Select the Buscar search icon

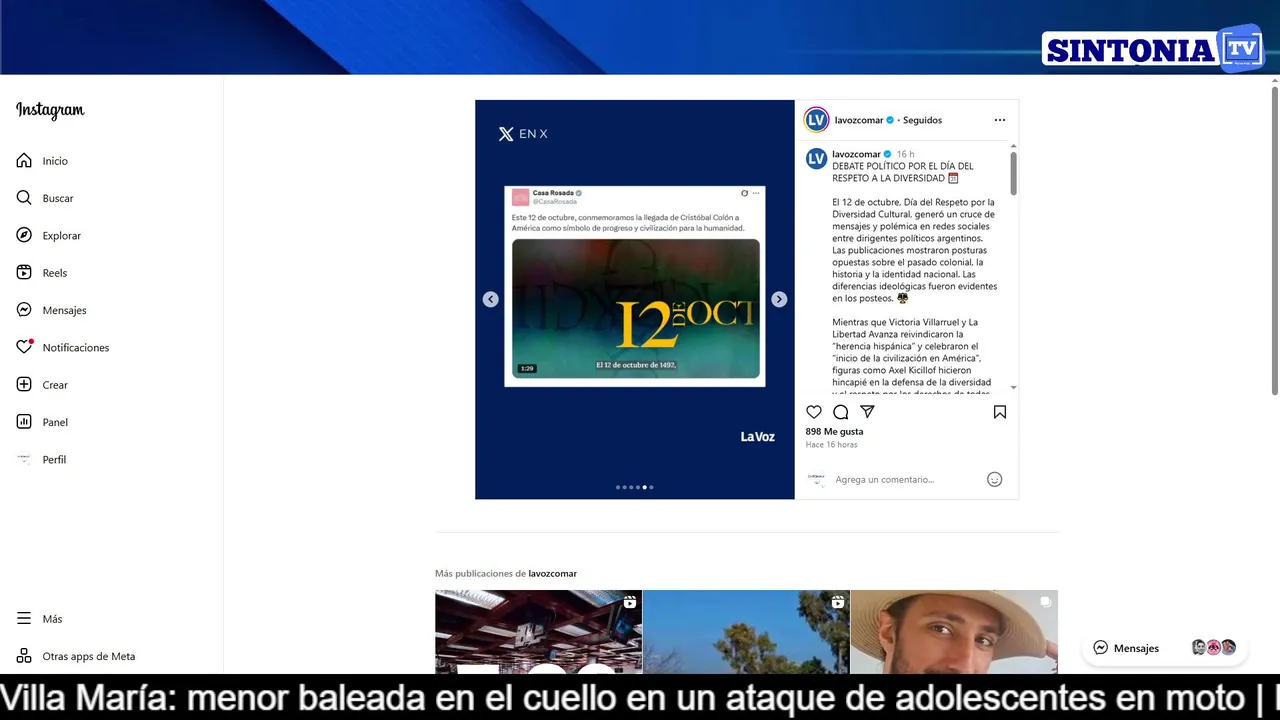tap(24, 198)
